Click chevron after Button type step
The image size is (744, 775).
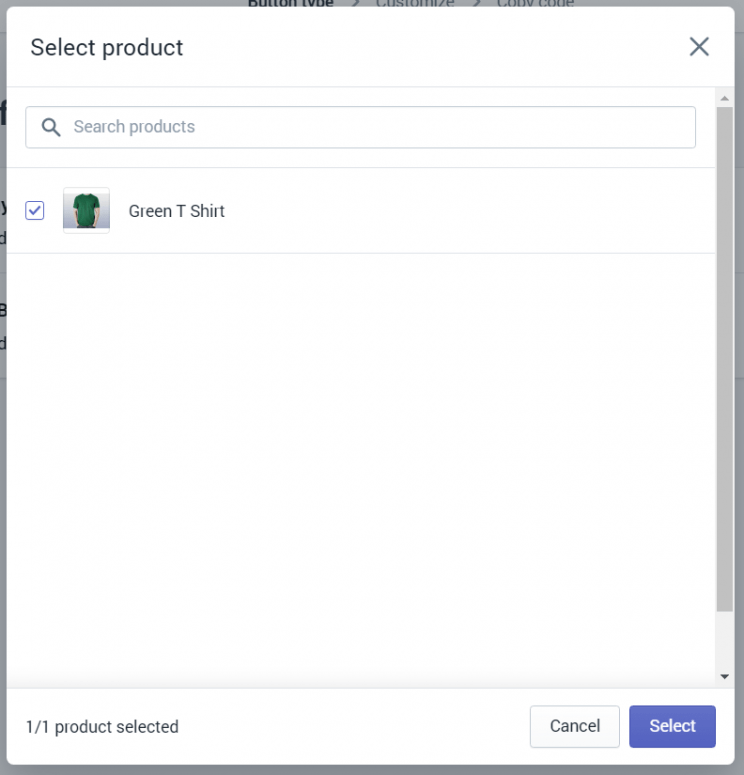[x=355, y=3]
